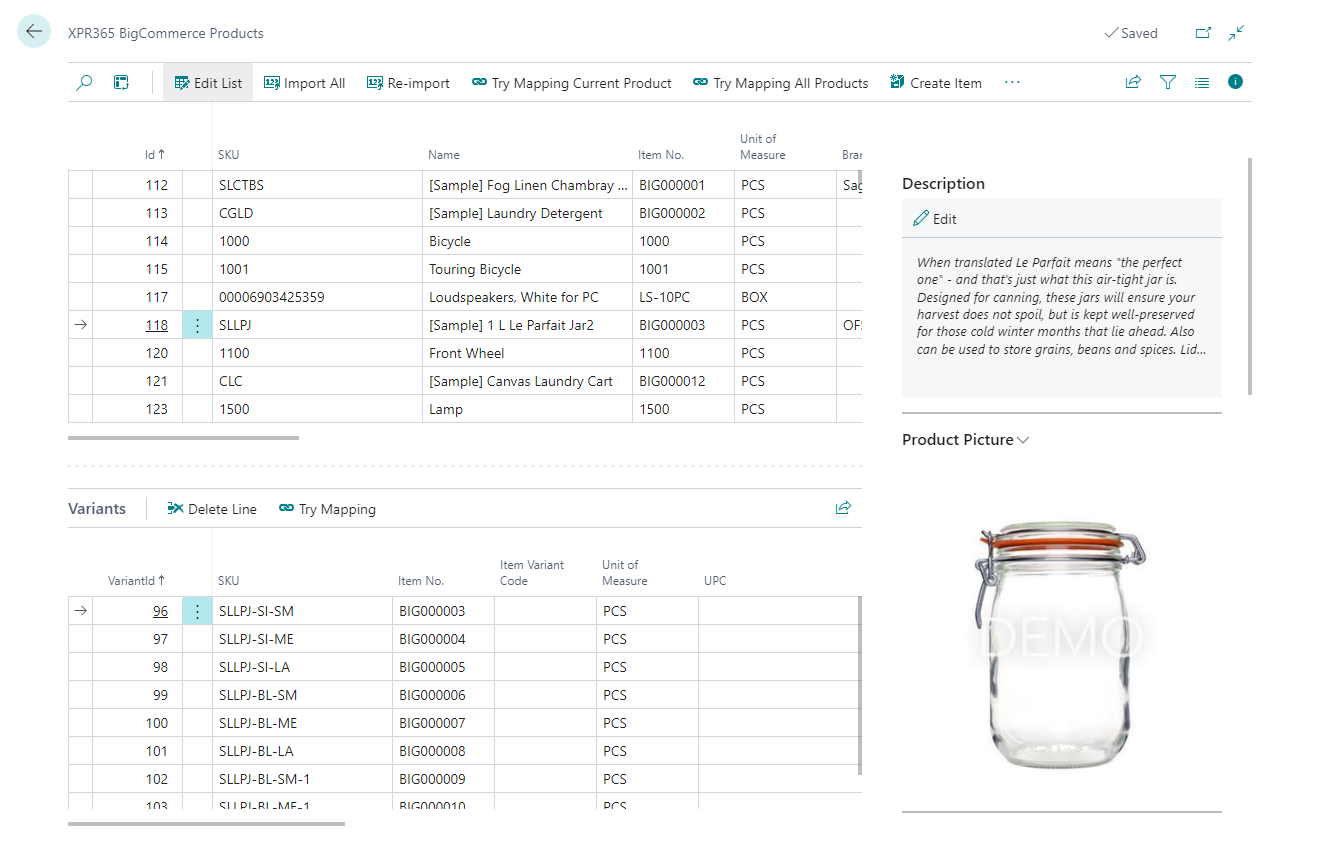
Task: Select SKU cell SLCTBS
Action: 318,185
